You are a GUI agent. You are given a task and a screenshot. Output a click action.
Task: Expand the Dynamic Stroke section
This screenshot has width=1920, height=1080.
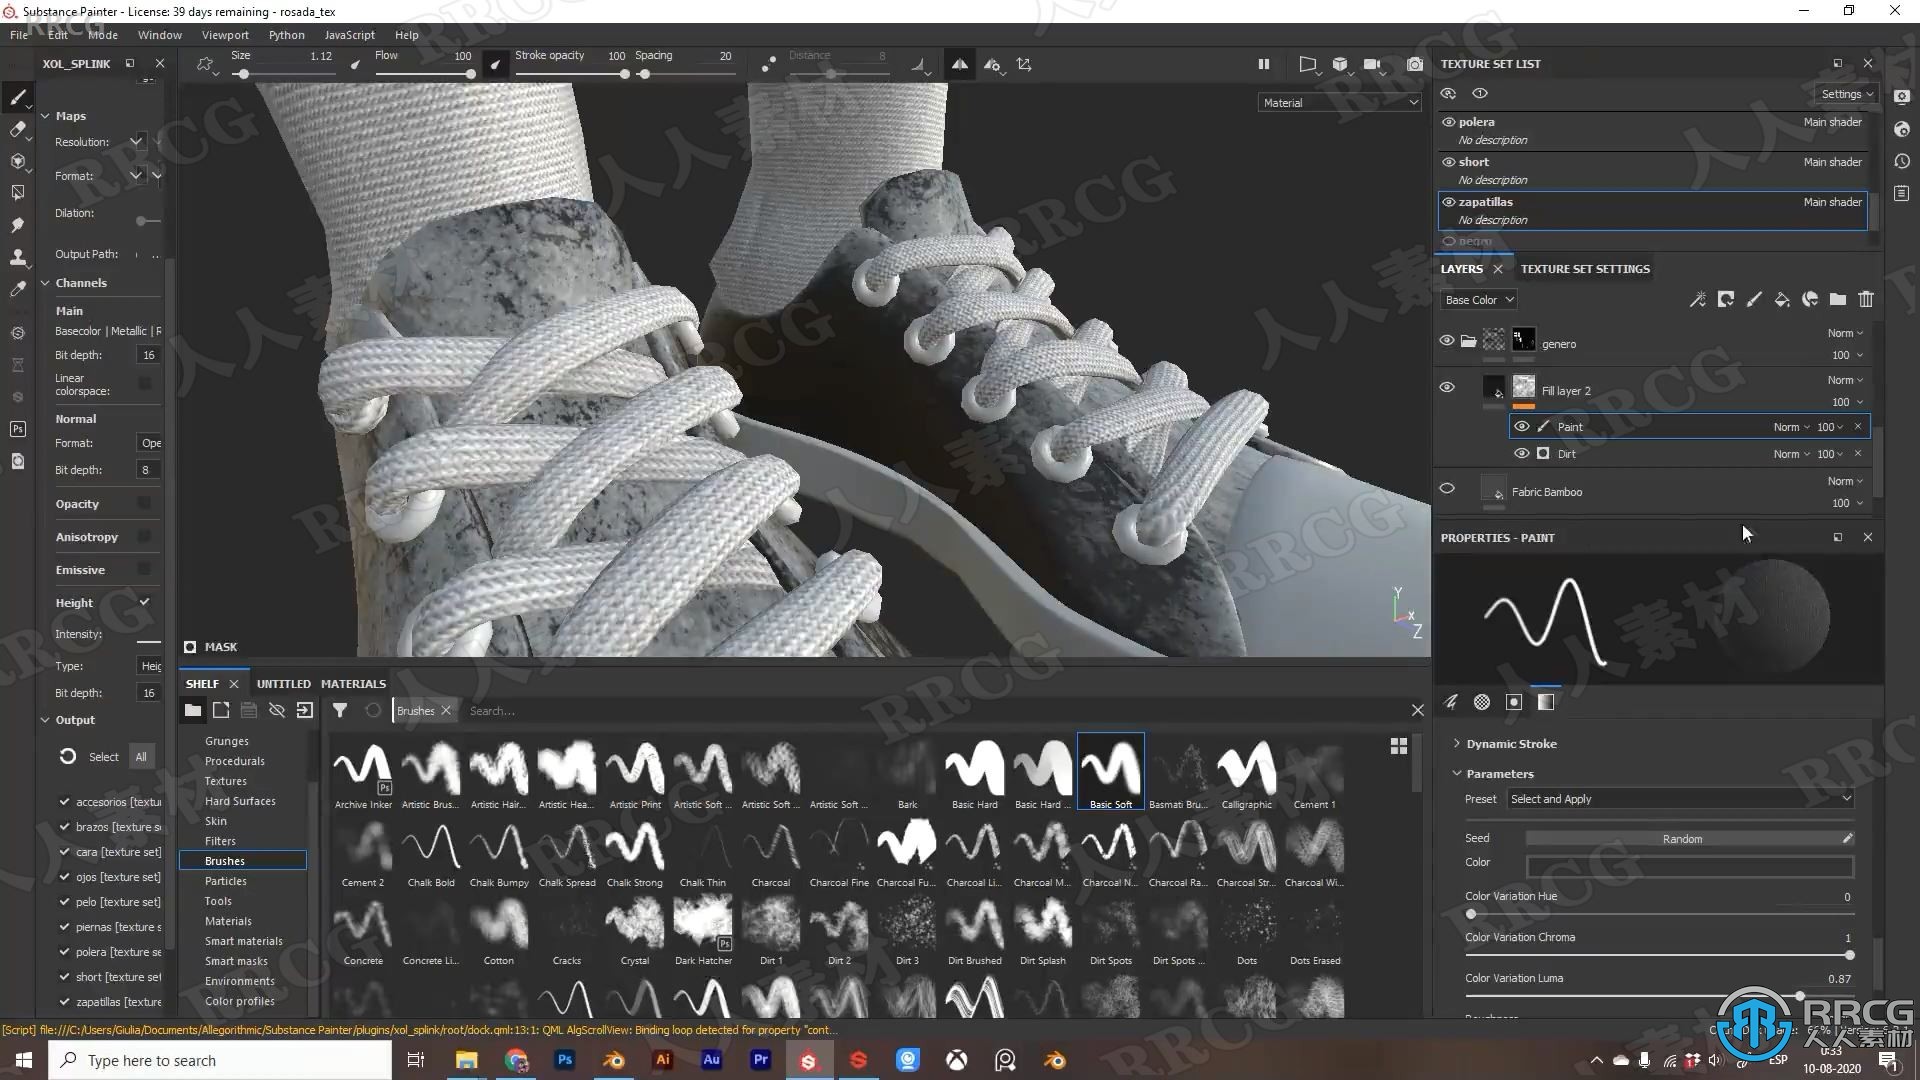pos(1457,744)
